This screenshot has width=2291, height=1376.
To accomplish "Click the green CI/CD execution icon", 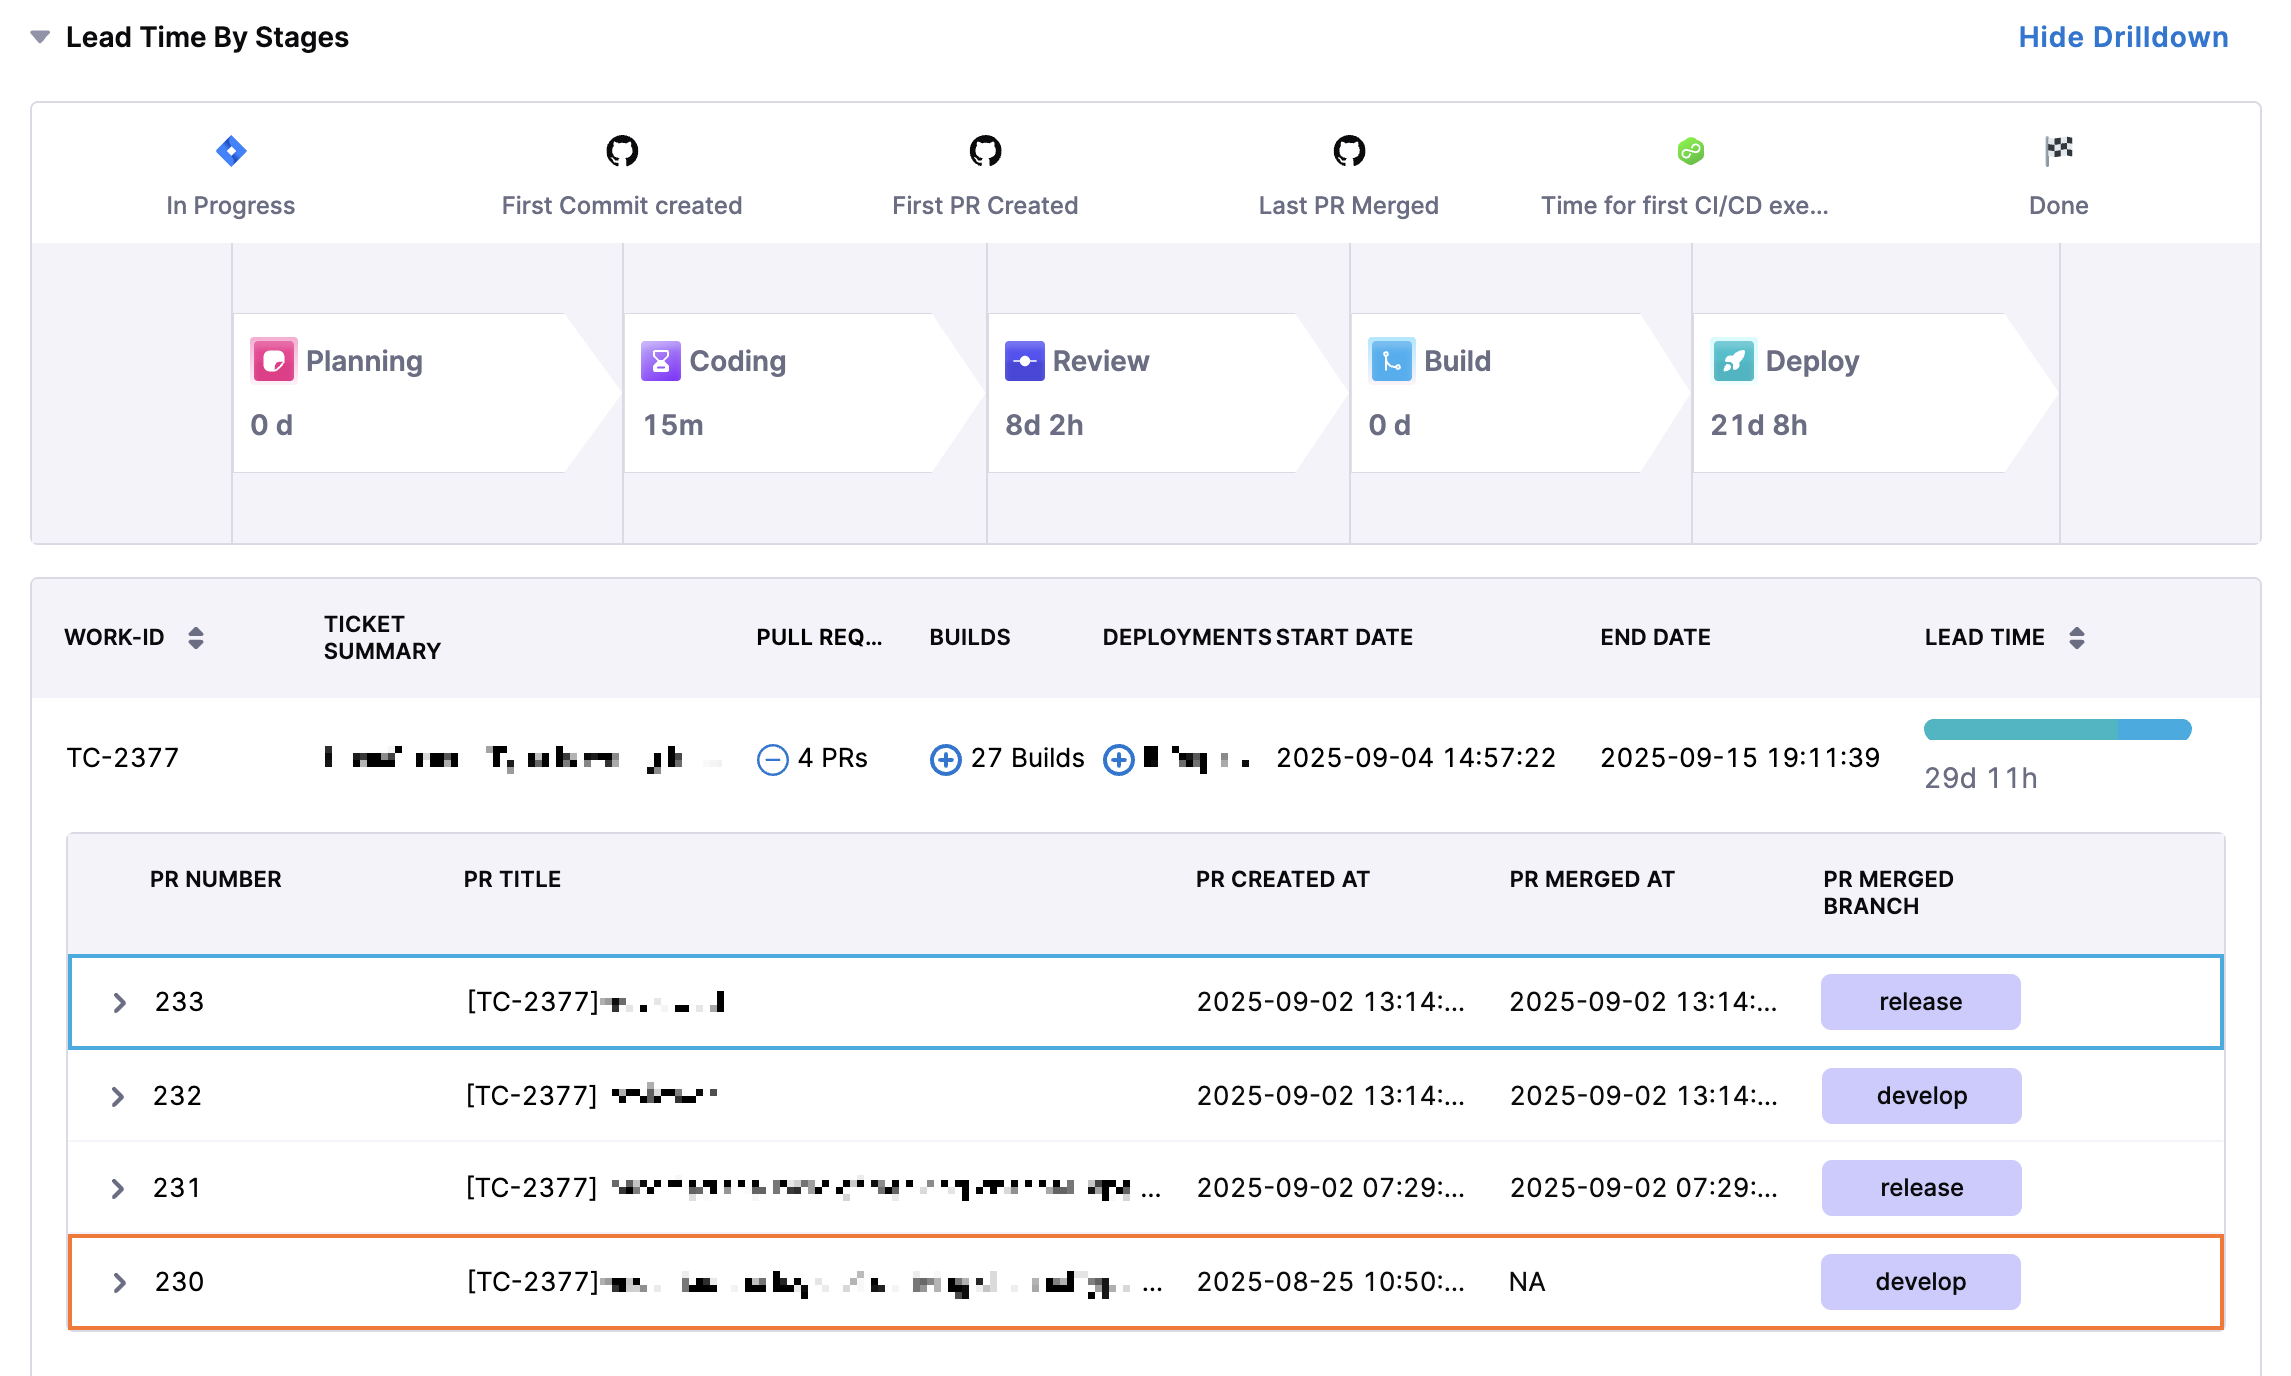I will pyautogui.click(x=1690, y=151).
